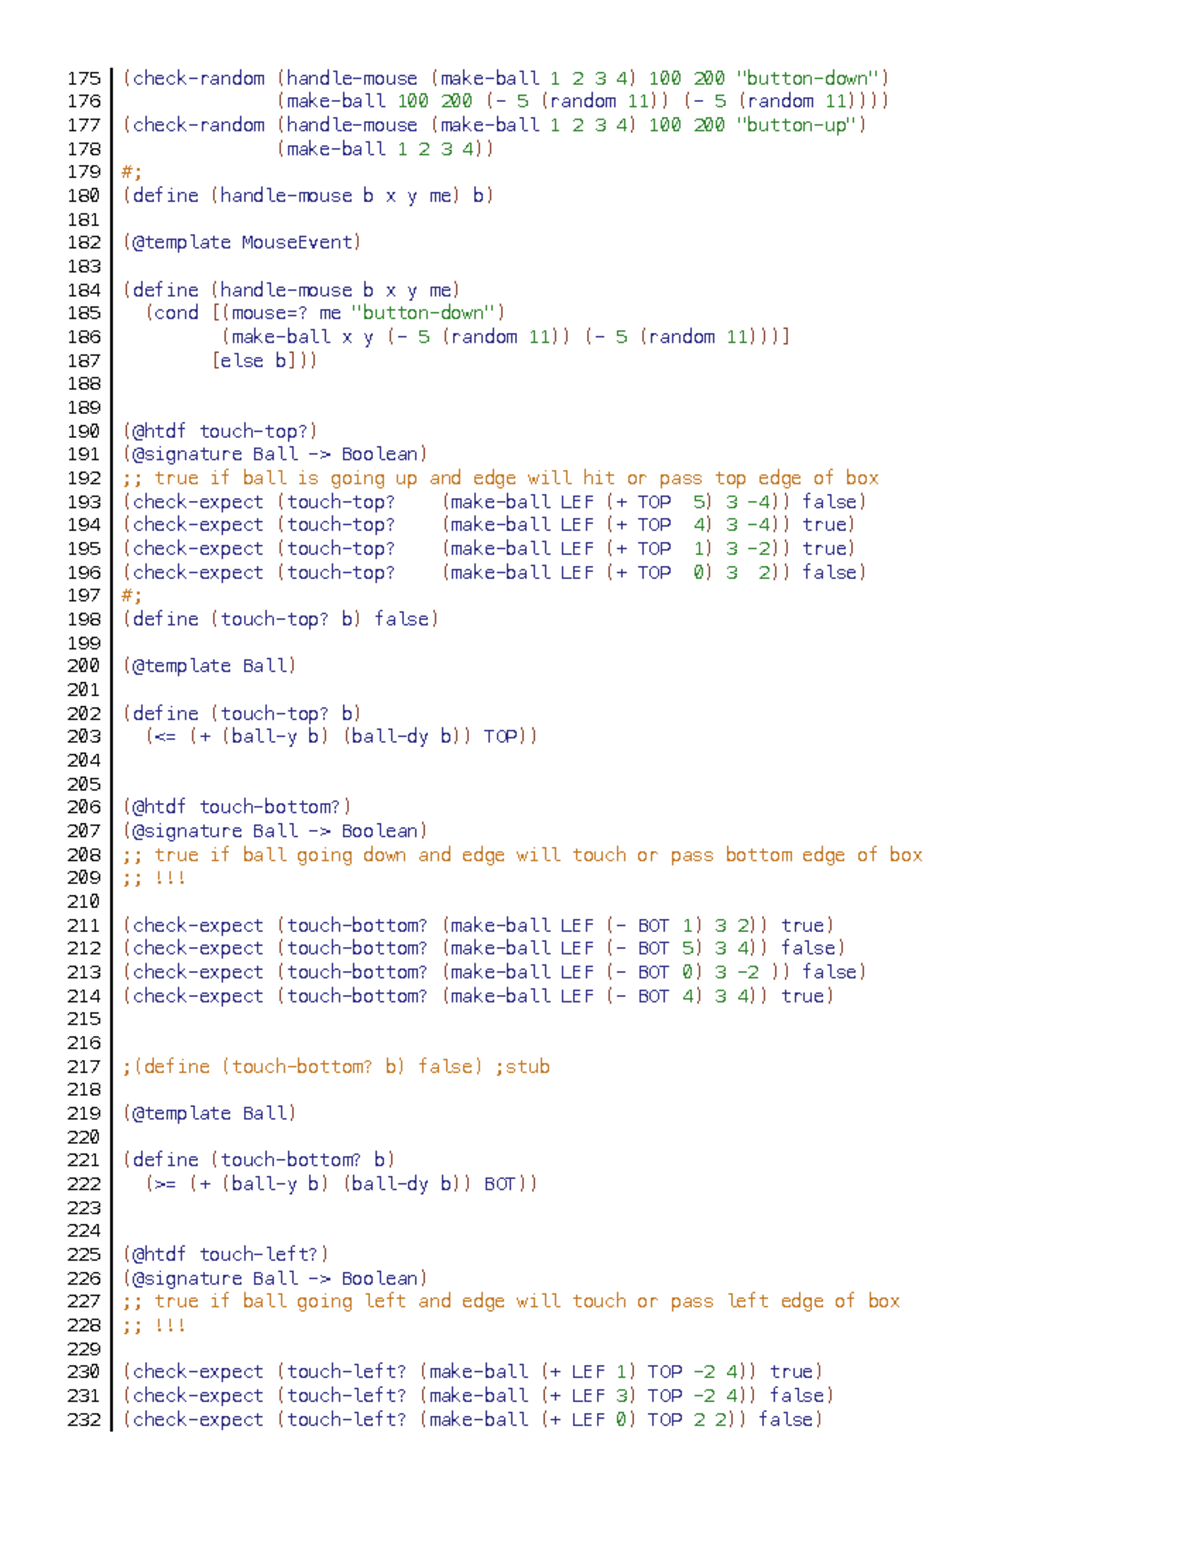This screenshot has width=1200, height=1553.
Task: Select the @htdf touch-left? declaration
Action: tap(220, 1253)
